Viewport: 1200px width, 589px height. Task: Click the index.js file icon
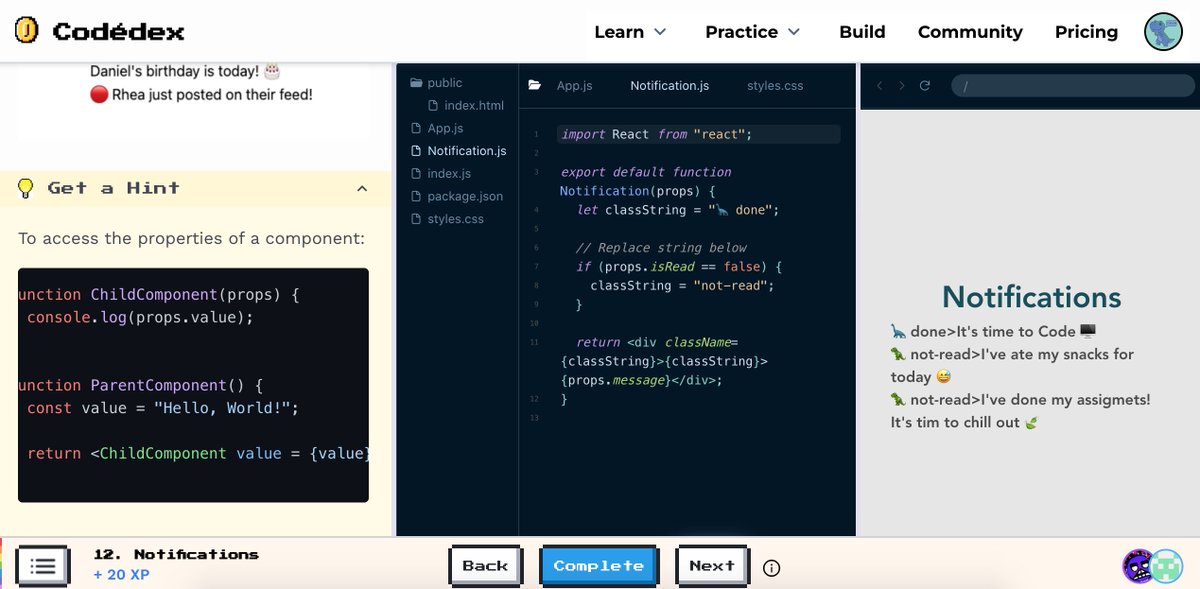[417, 173]
